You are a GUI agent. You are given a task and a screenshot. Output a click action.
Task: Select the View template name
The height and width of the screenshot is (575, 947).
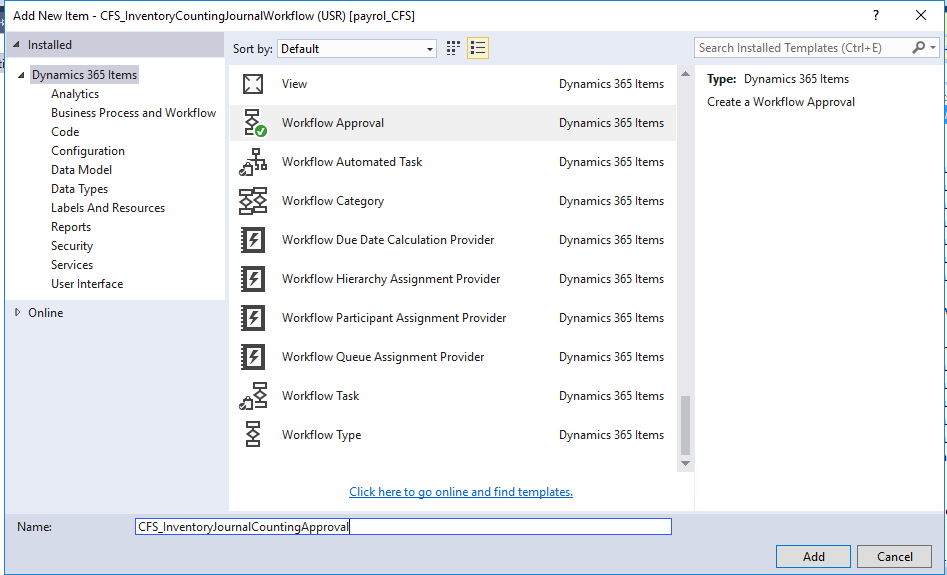point(294,84)
